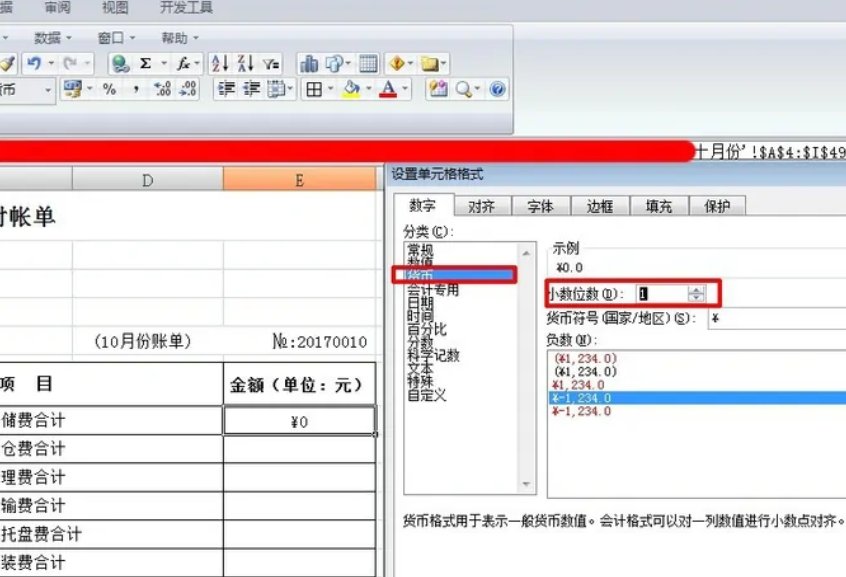Click the Redo arrow icon
The height and width of the screenshot is (577, 846).
tap(70, 64)
